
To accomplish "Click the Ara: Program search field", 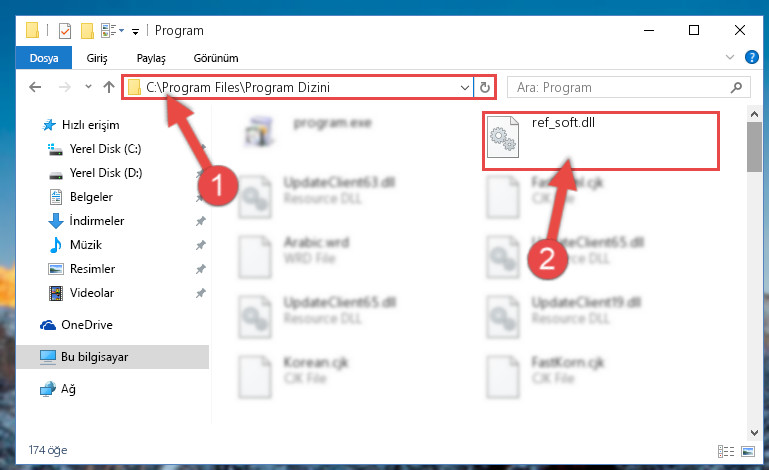I will pyautogui.click(x=620, y=87).
